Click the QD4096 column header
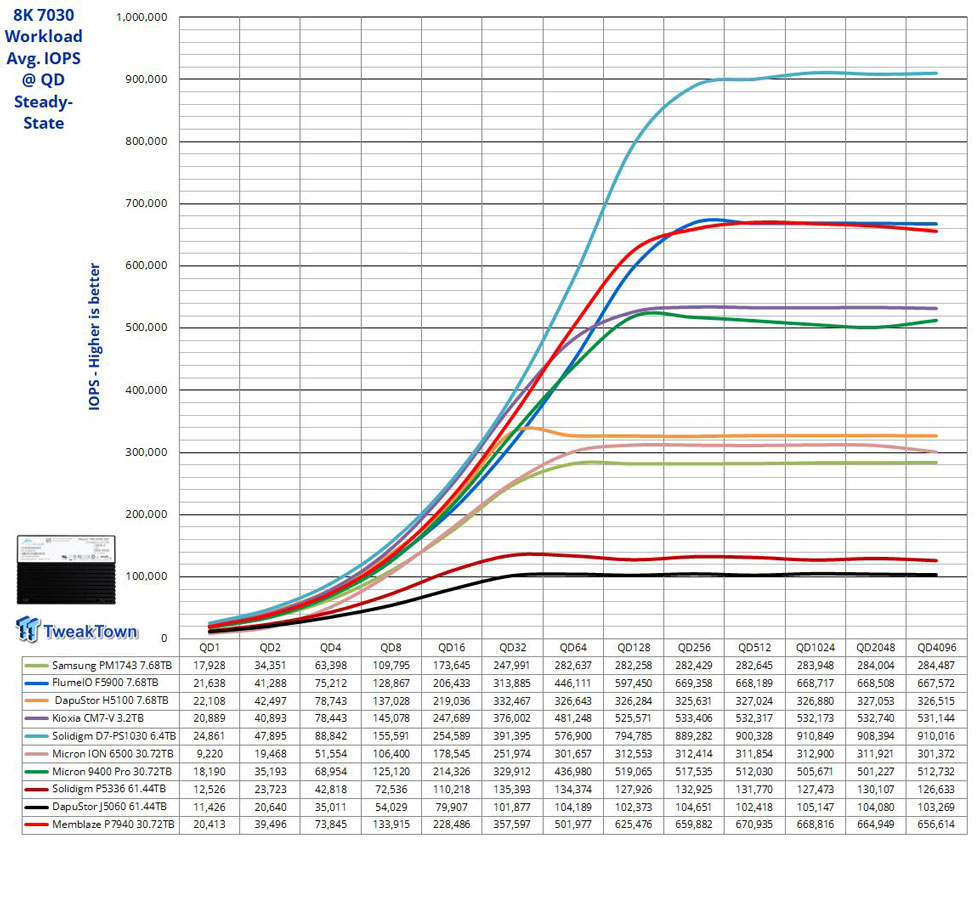 coord(936,648)
